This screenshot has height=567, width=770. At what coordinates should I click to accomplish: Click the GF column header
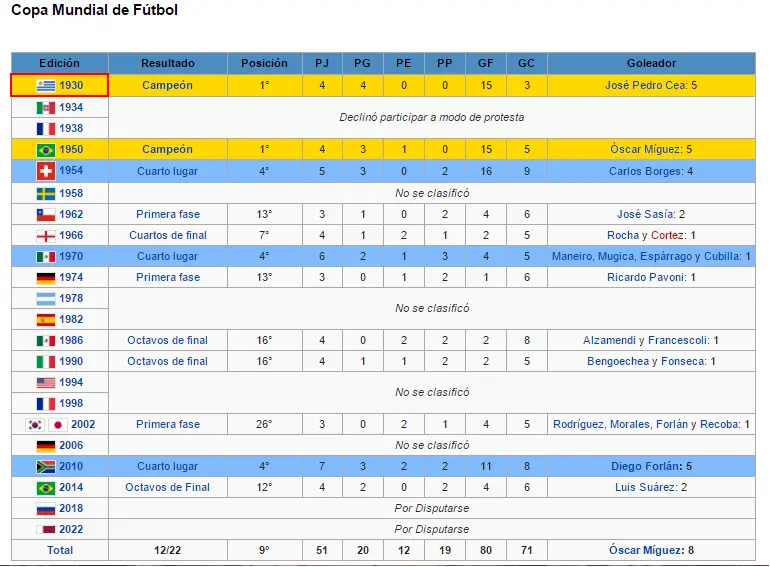click(x=486, y=63)
